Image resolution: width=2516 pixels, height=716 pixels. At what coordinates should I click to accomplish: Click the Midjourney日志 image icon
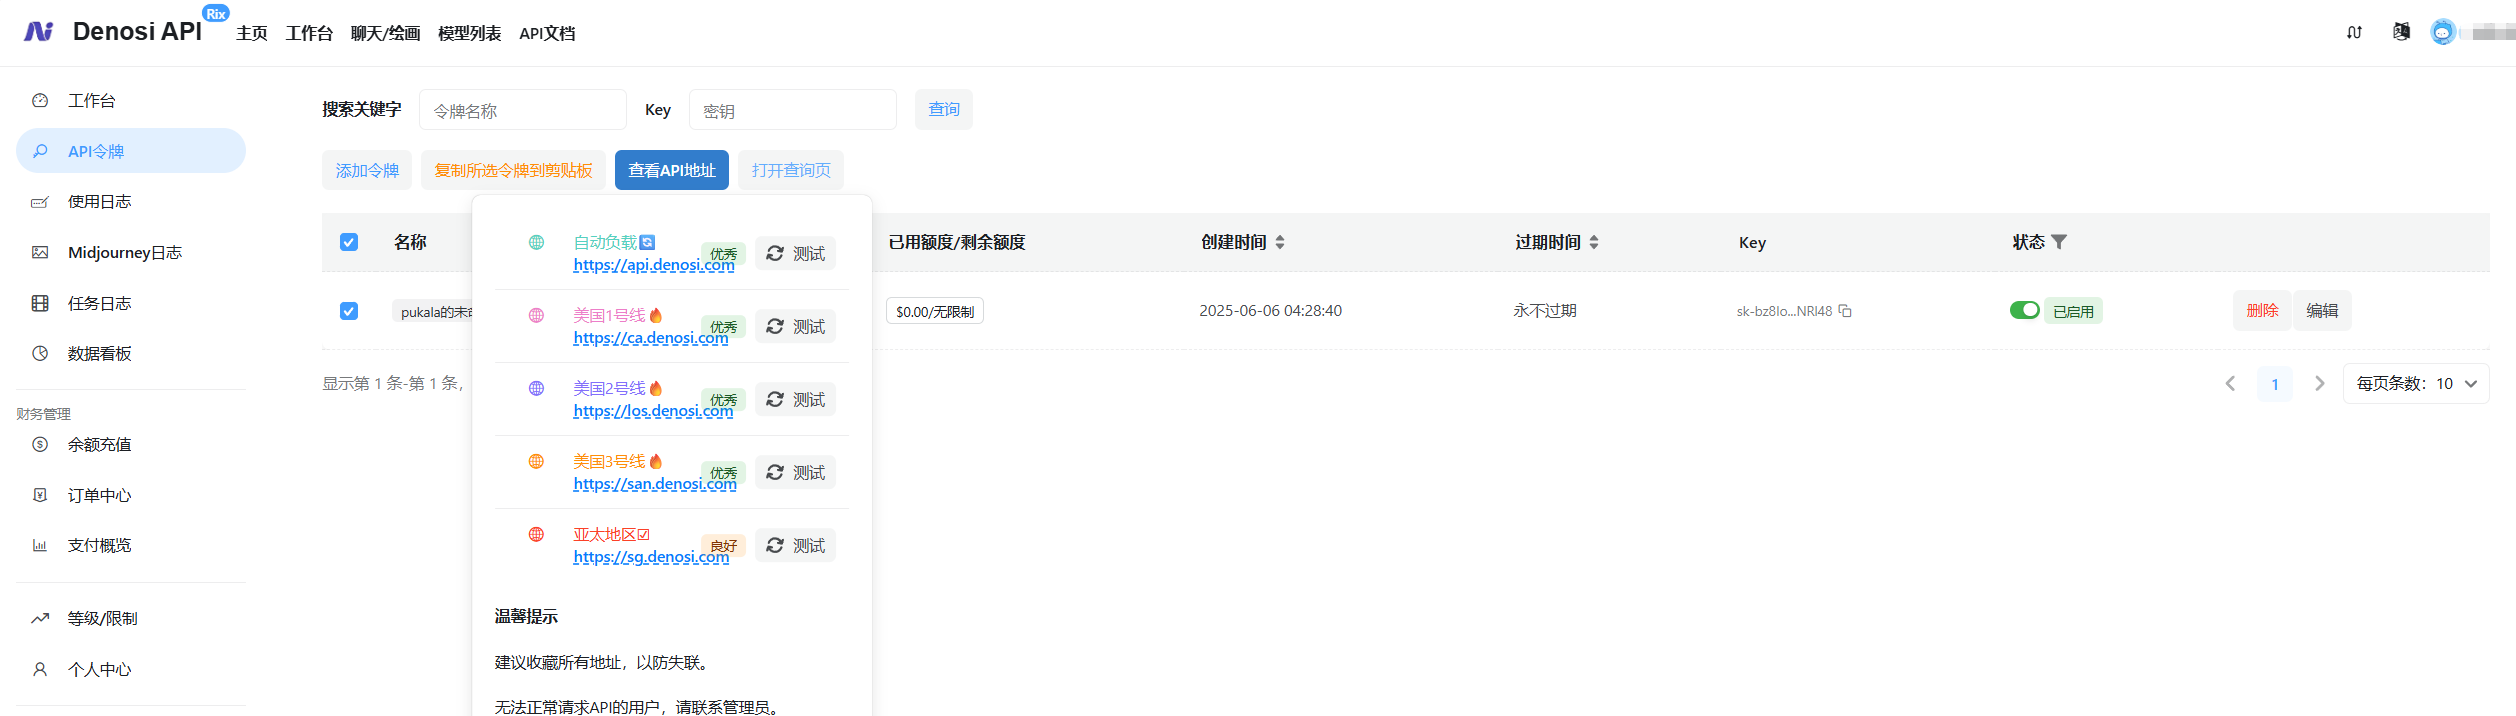coord(40,252)
